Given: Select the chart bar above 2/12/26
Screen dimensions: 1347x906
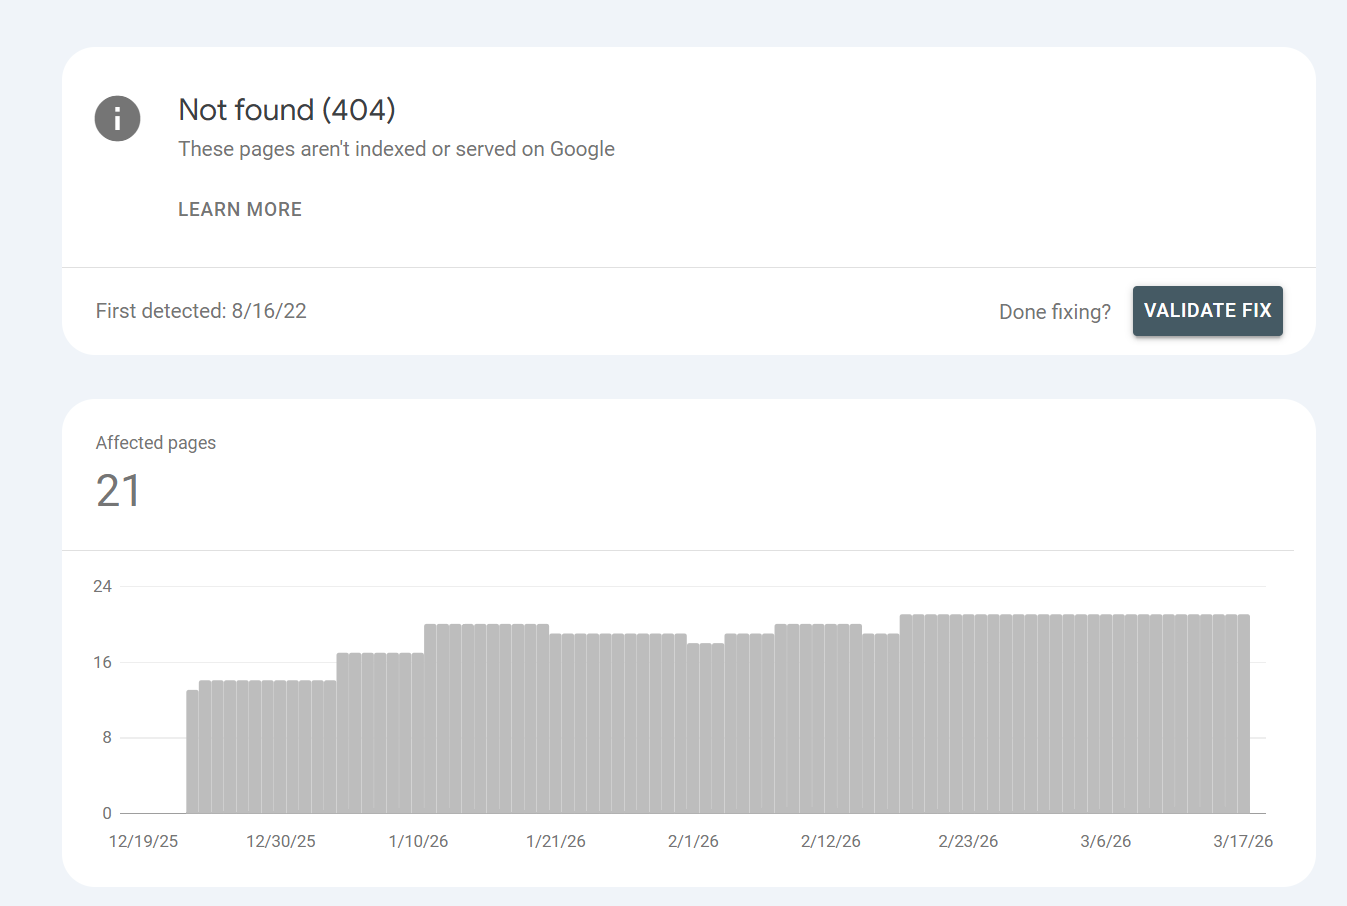Looking at the screenshot, I should [830, 720].
